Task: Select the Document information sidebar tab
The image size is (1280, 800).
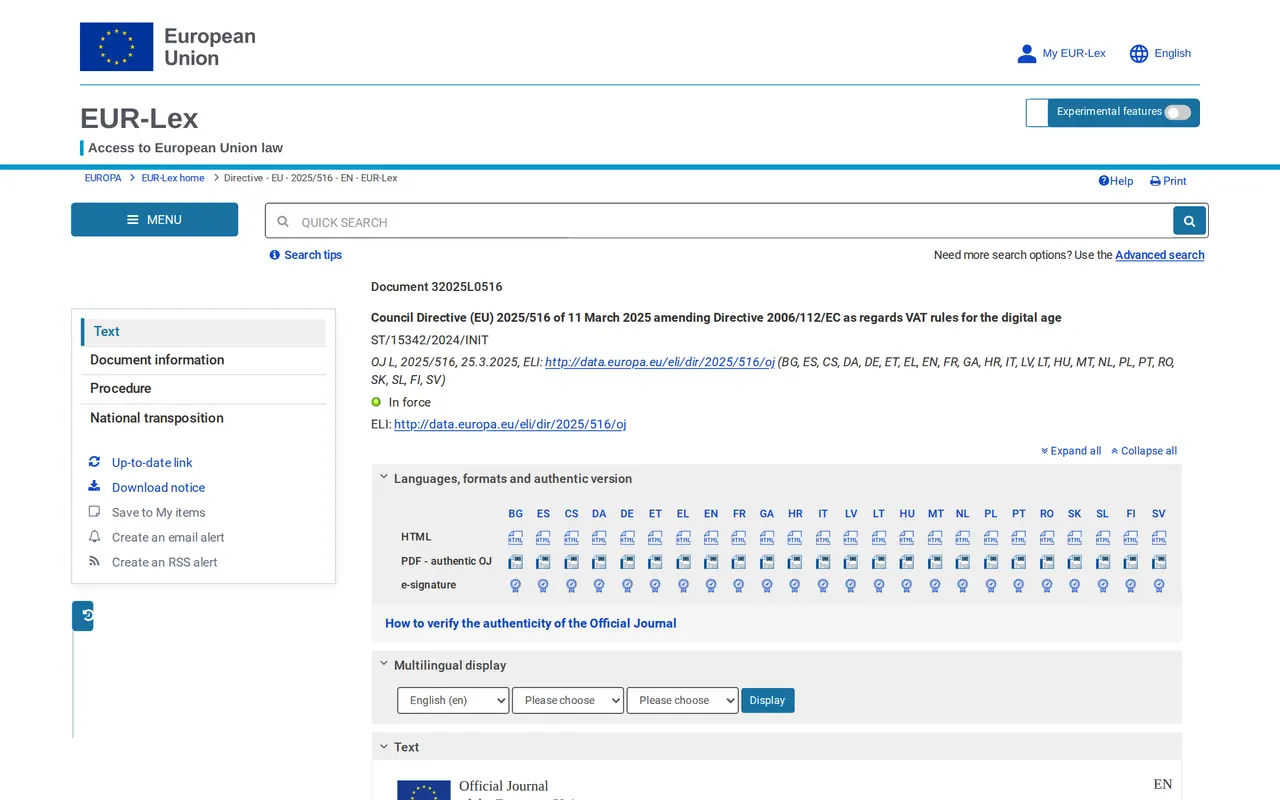Action: tap(204, 360)
